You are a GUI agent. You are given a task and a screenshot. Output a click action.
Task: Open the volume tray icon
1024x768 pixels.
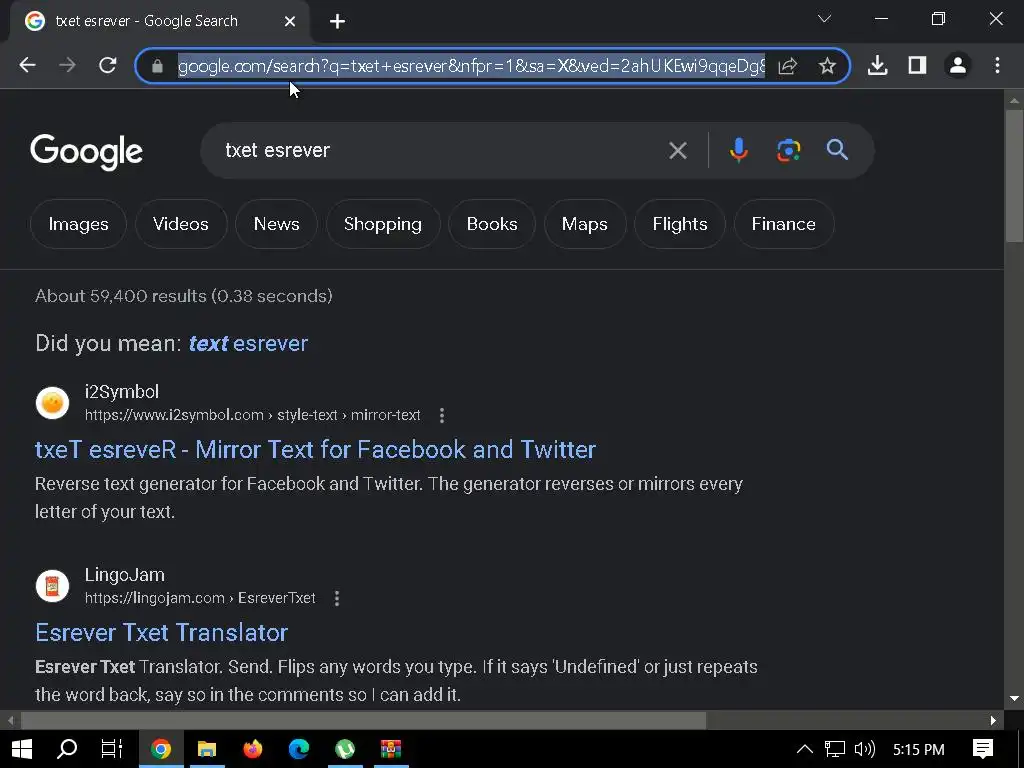click(865, 749)
